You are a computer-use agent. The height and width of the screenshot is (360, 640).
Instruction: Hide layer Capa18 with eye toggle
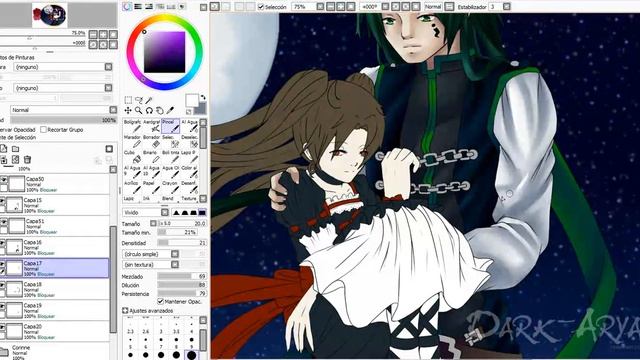click(3, 285)
